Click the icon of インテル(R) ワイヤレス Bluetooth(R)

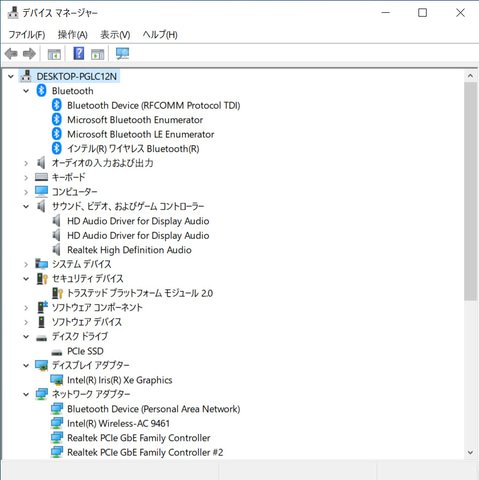(x=57, y=148)
